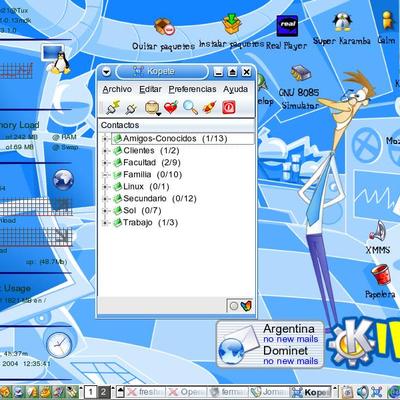Expand the Clientes group
Viewport: 400px width, 400px height.
[105, 151]
